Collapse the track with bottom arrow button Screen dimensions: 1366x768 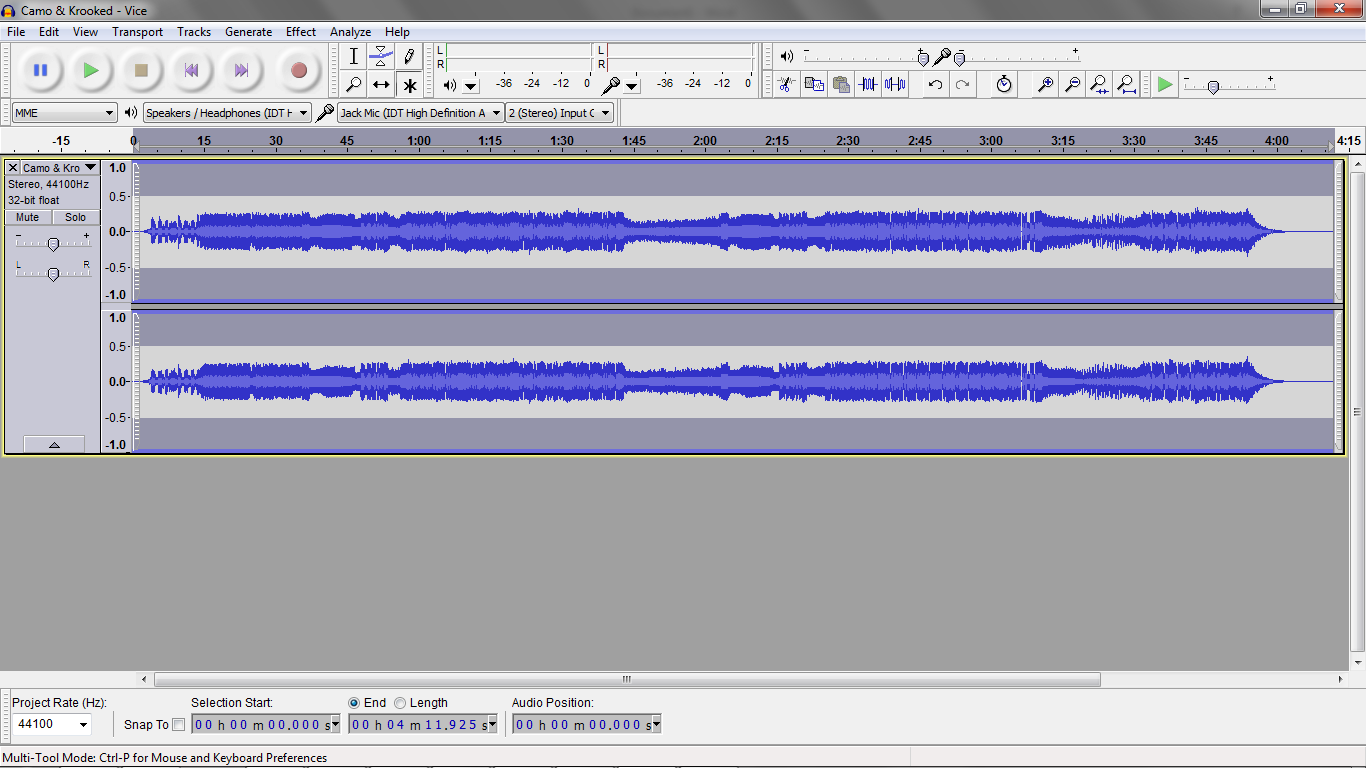tap(54, 444)
